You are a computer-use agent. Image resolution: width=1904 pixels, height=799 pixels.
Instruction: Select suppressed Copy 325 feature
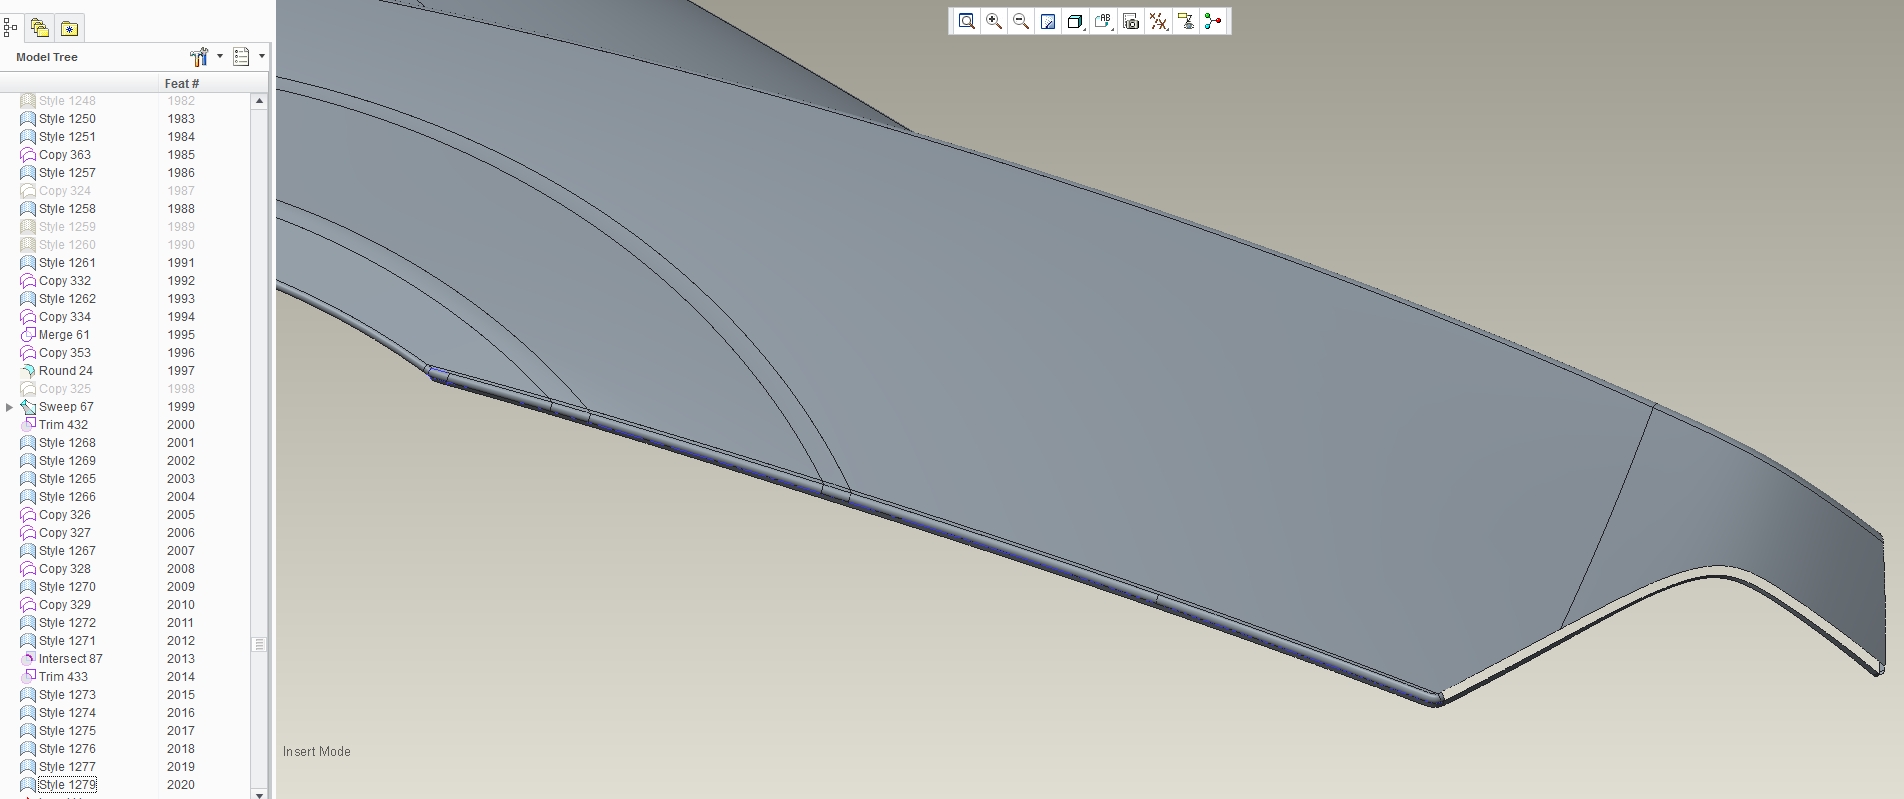click(x=65, y=389)
